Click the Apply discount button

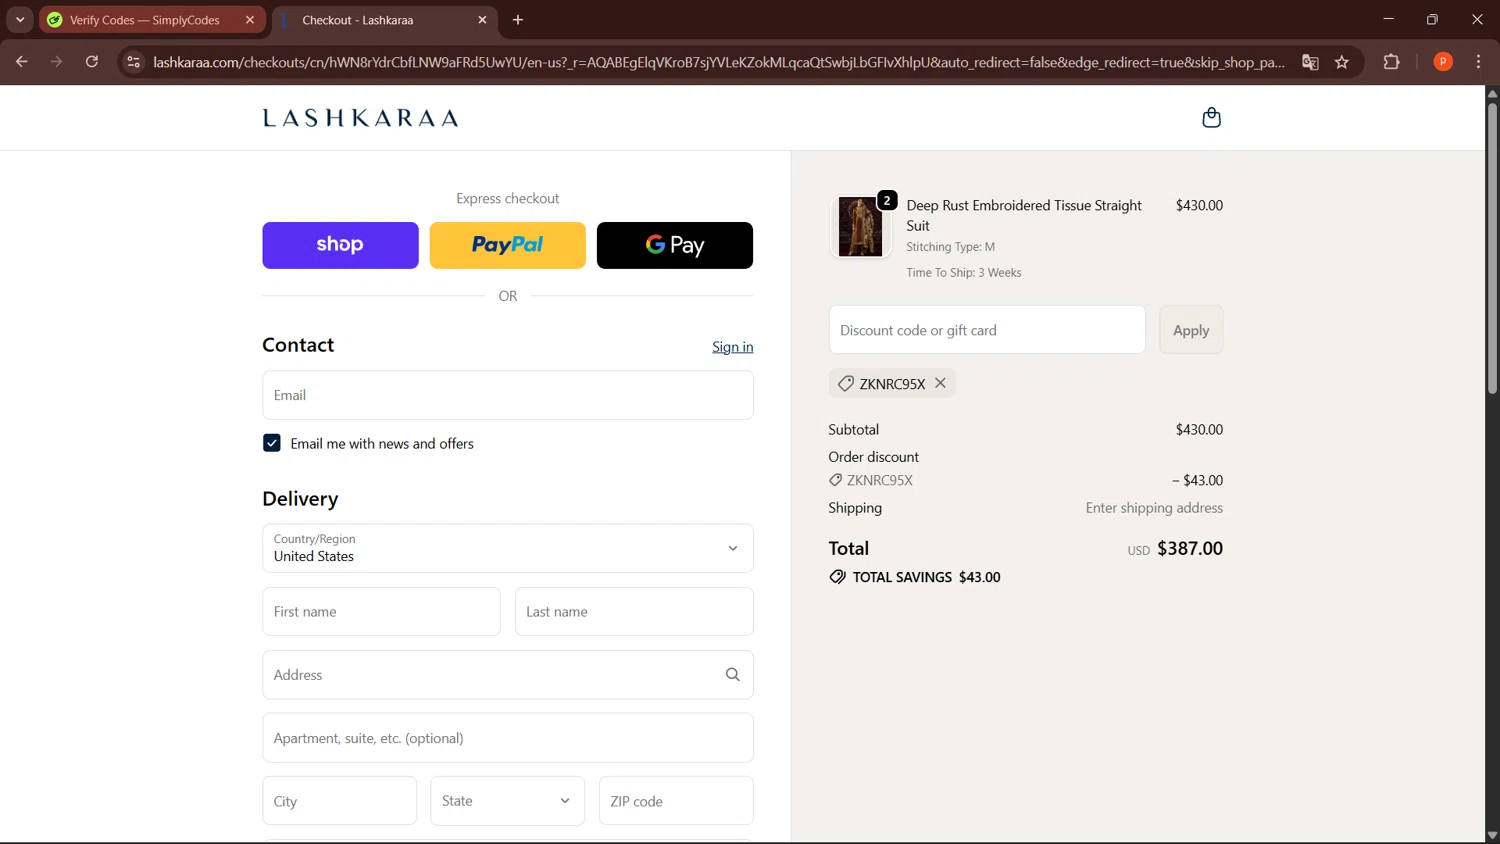[x=1191, y=330]
